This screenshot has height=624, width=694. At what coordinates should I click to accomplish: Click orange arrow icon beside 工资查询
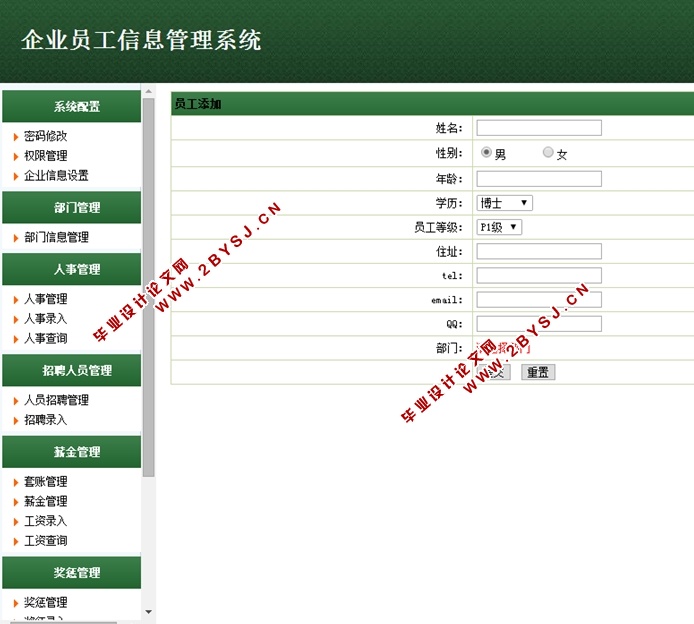[x=16, y=542]
